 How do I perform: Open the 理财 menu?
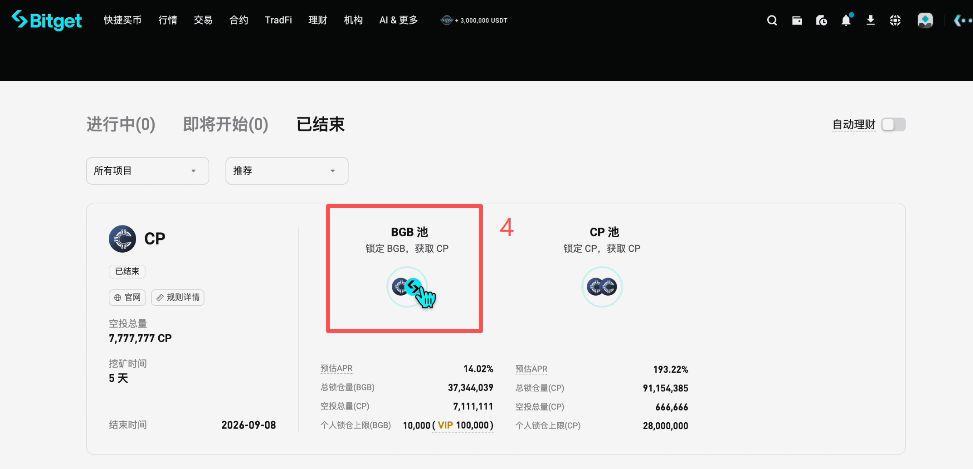pos(318,20)
